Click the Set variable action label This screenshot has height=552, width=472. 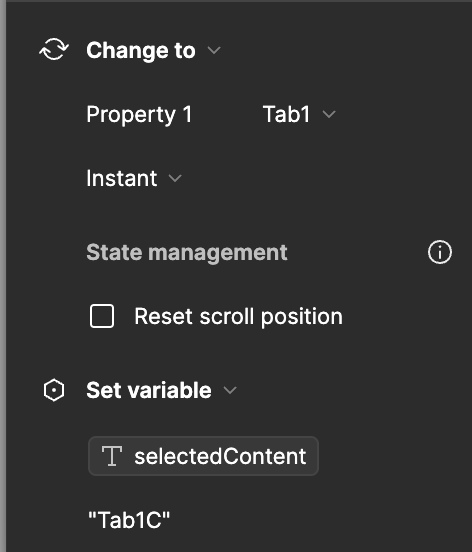coord(149,390)
